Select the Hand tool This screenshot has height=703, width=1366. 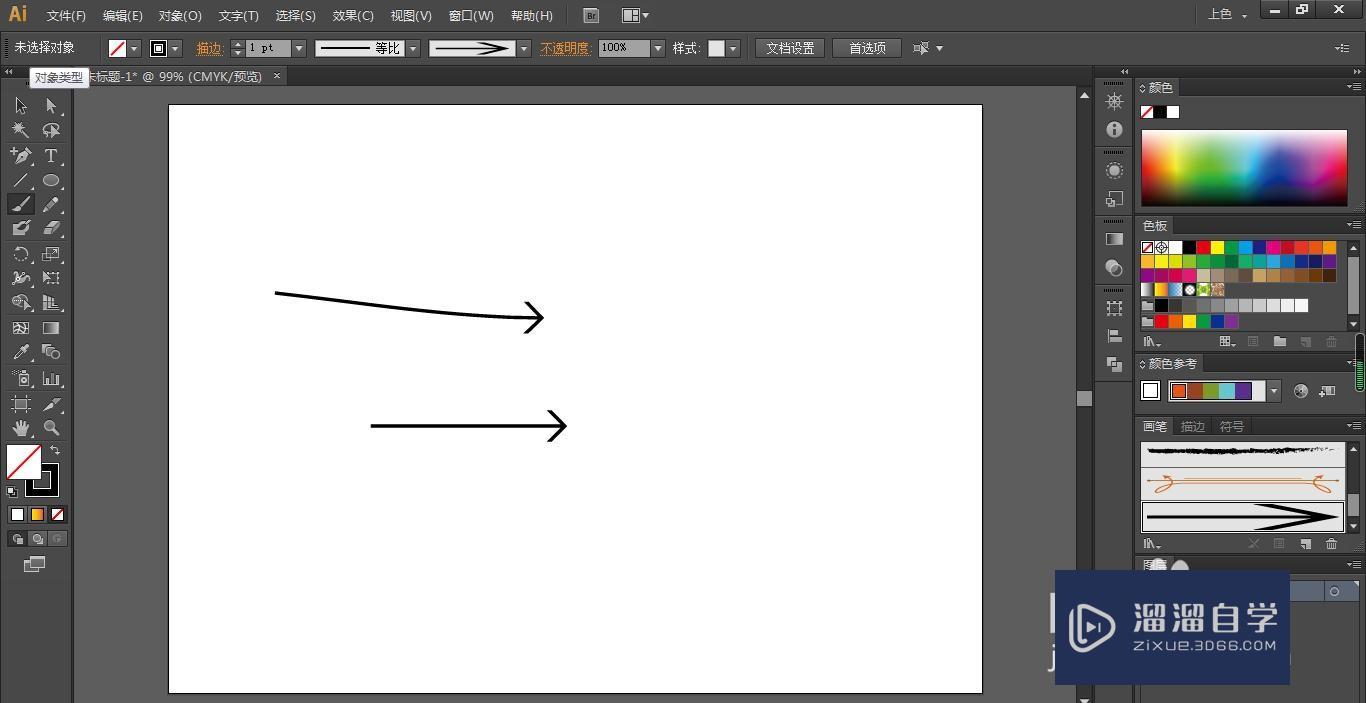click(x=21, y=428)
